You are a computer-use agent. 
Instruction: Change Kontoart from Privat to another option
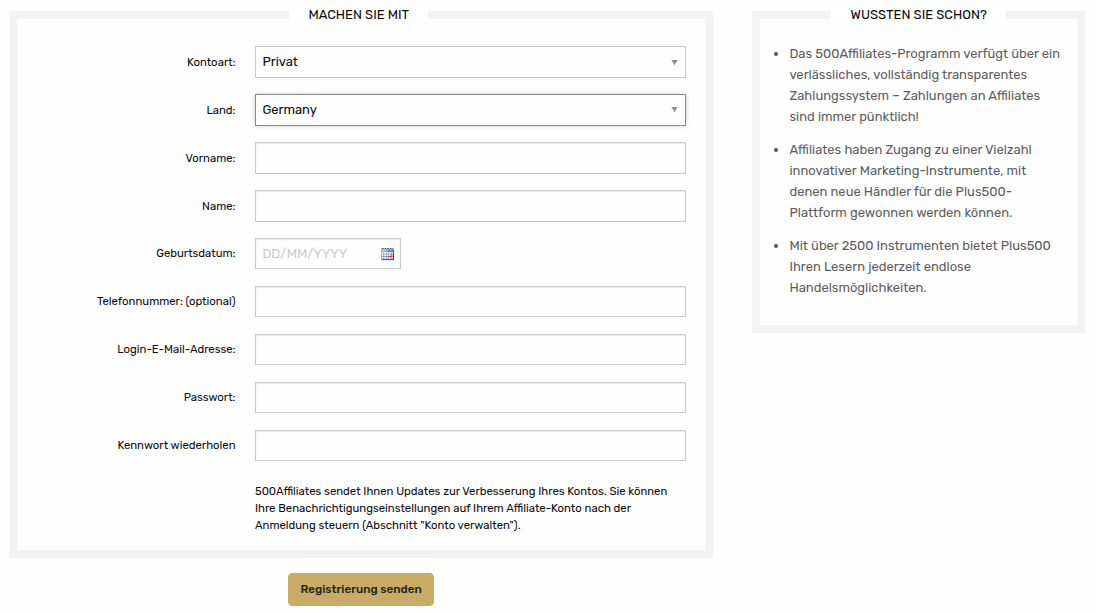[470, 61]
